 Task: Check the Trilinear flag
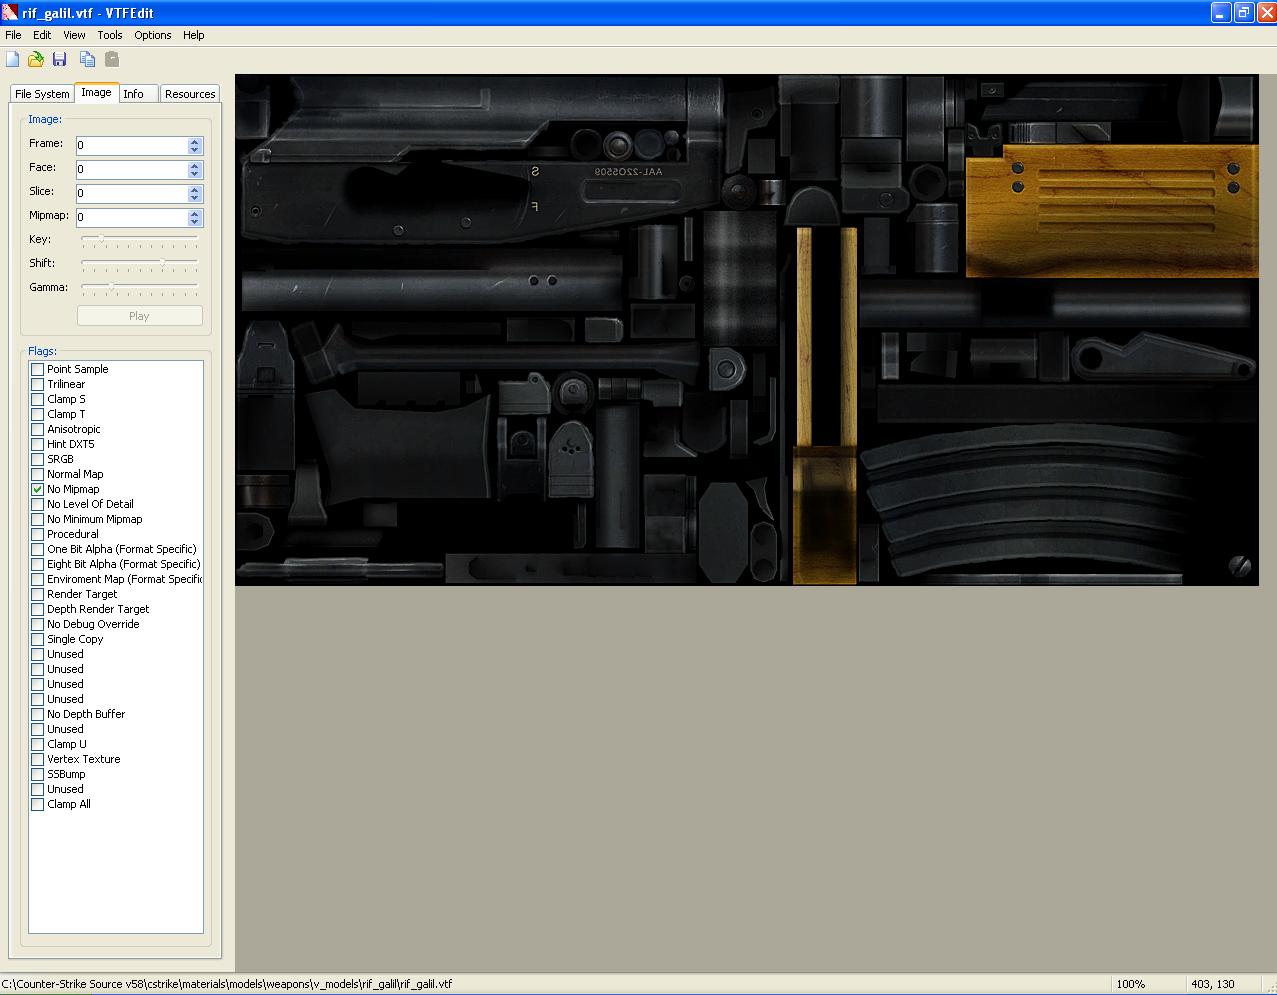[x=37, y=384]
